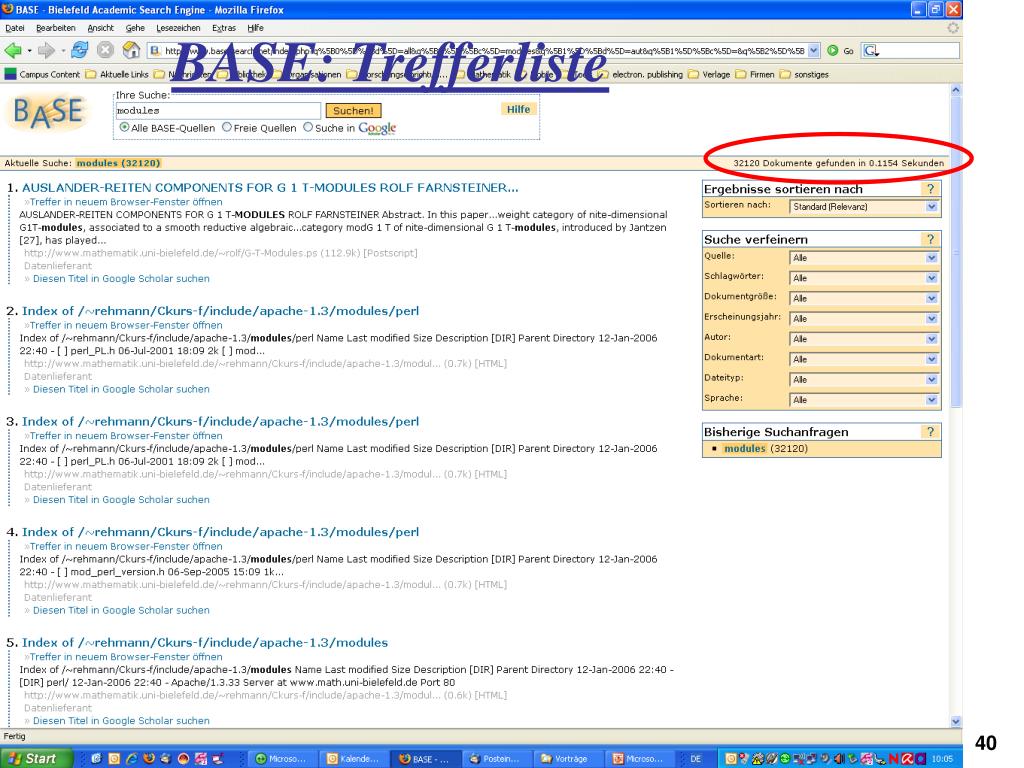
Task: Open result 1 AUSLANDER-REITEN COMPONENTS title
Action: (270, 187)
